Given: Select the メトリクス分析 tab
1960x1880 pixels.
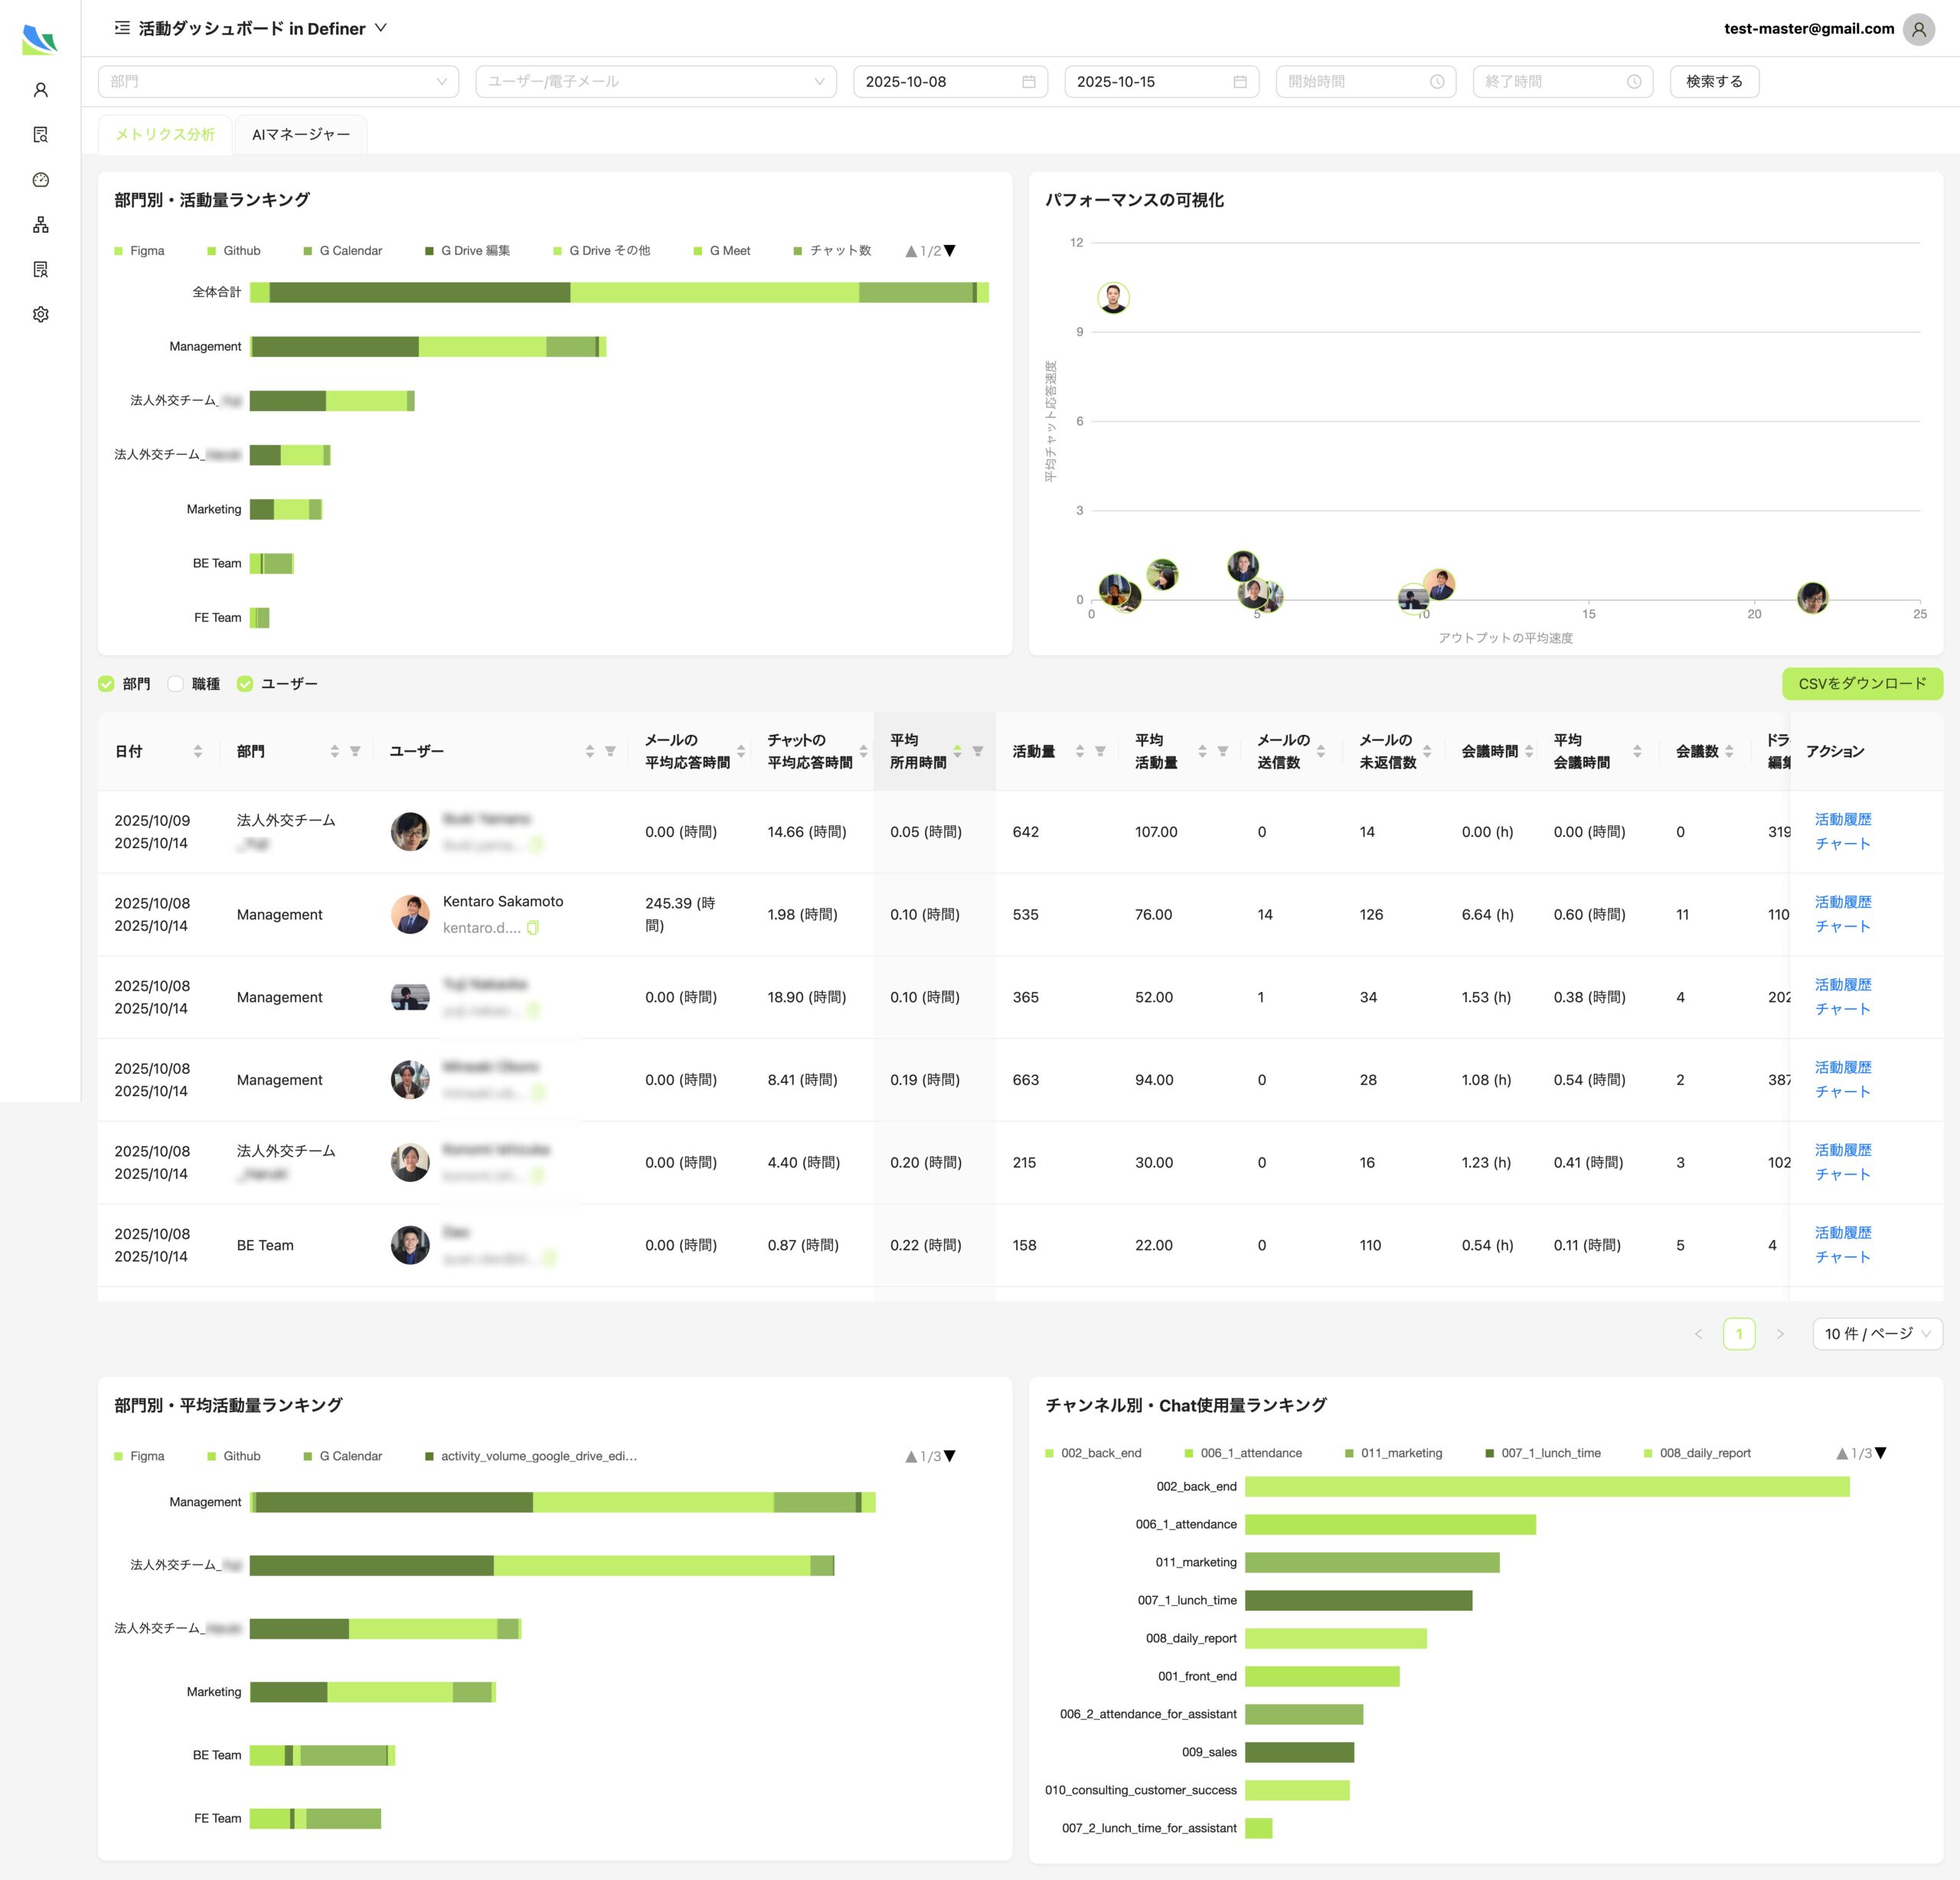Looking at the screenshot, I should [x=165, y=133].
